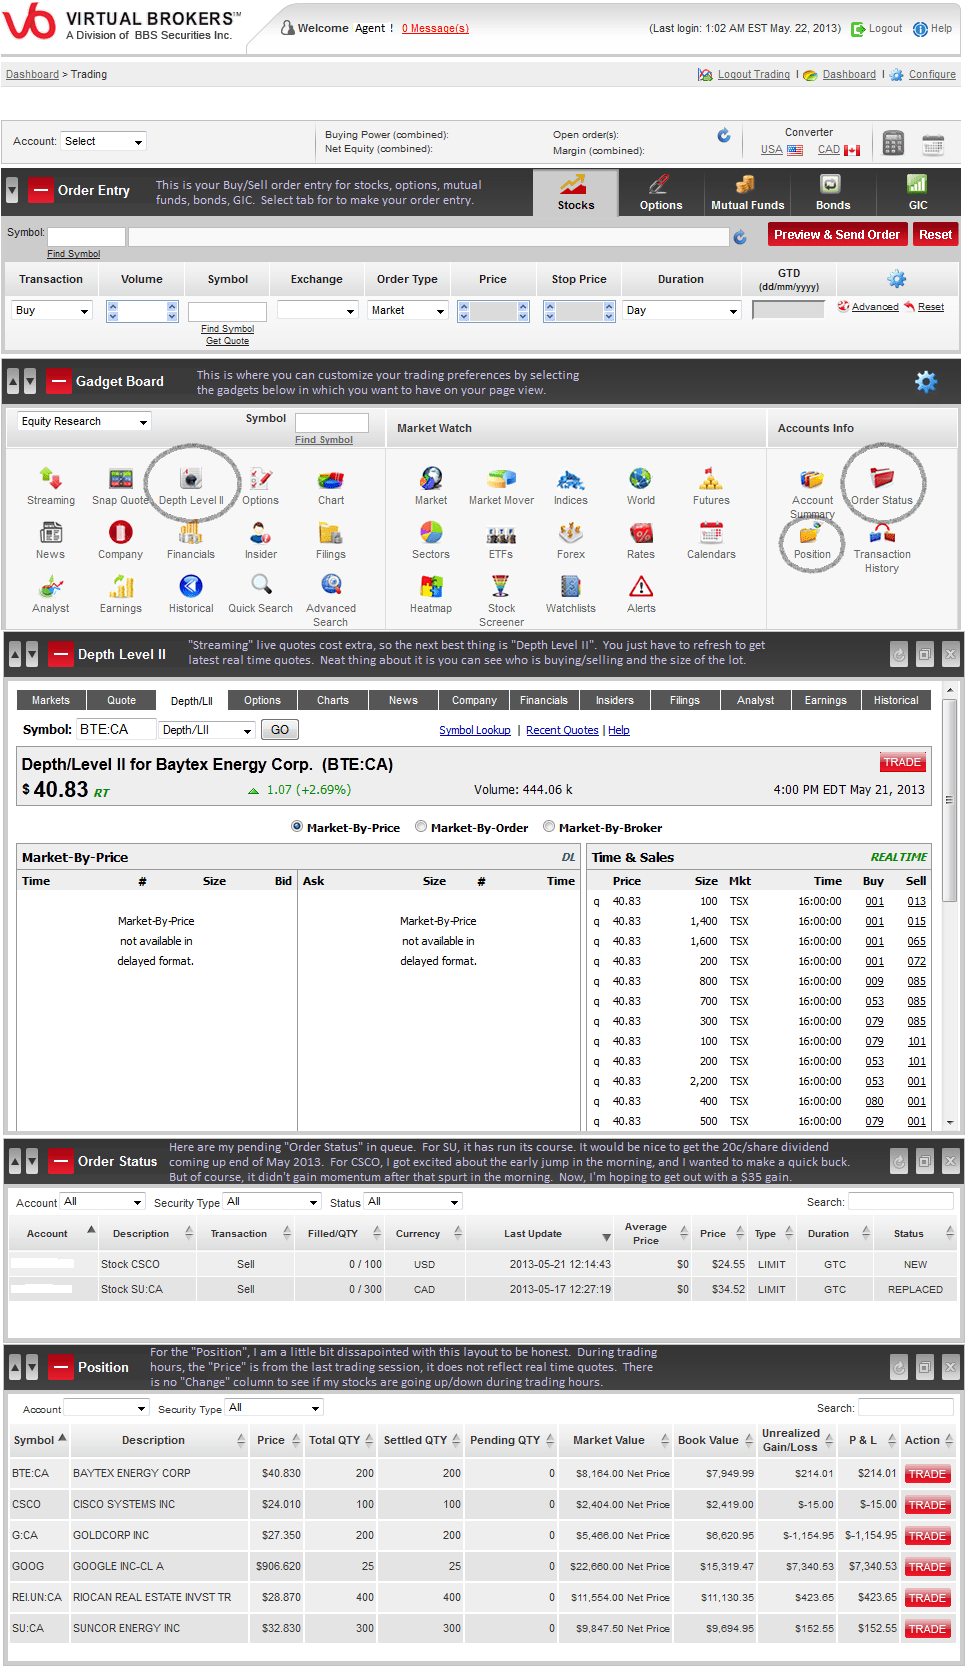966x1669 pixels.
Task: Open the Exchange dropdown
Action: [x=318, y=311]
